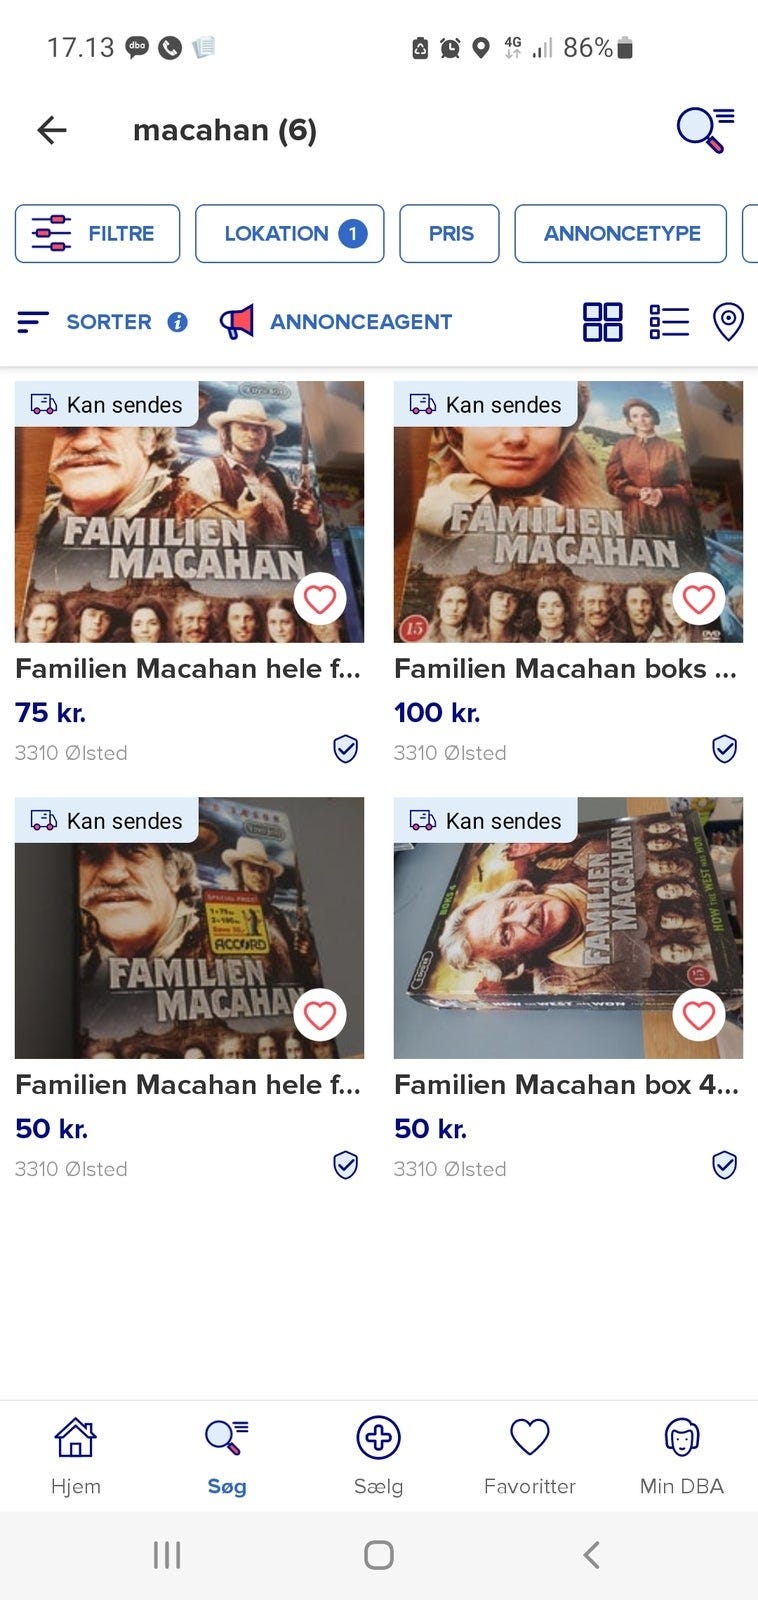Tap the megaphone Annonceagent icon
This screenshot has height=1600, width=758.
[237, 322]
